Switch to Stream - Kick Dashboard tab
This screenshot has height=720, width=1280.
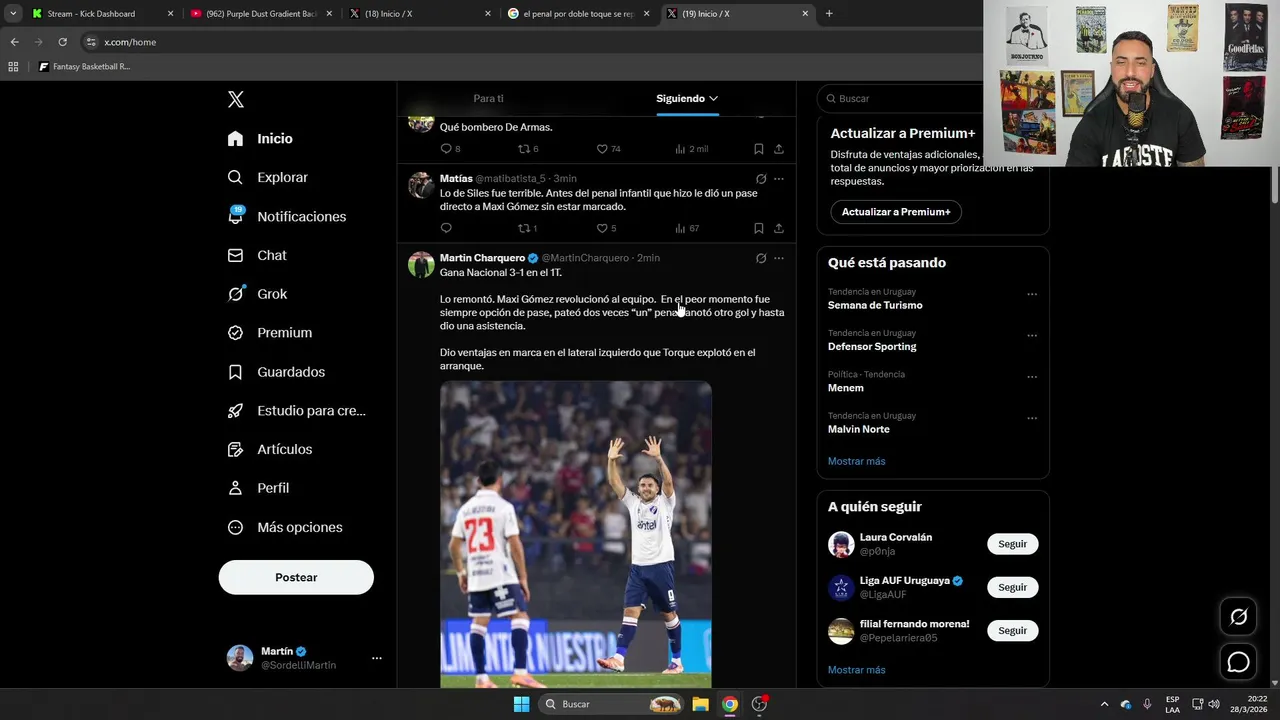(102, 14)
